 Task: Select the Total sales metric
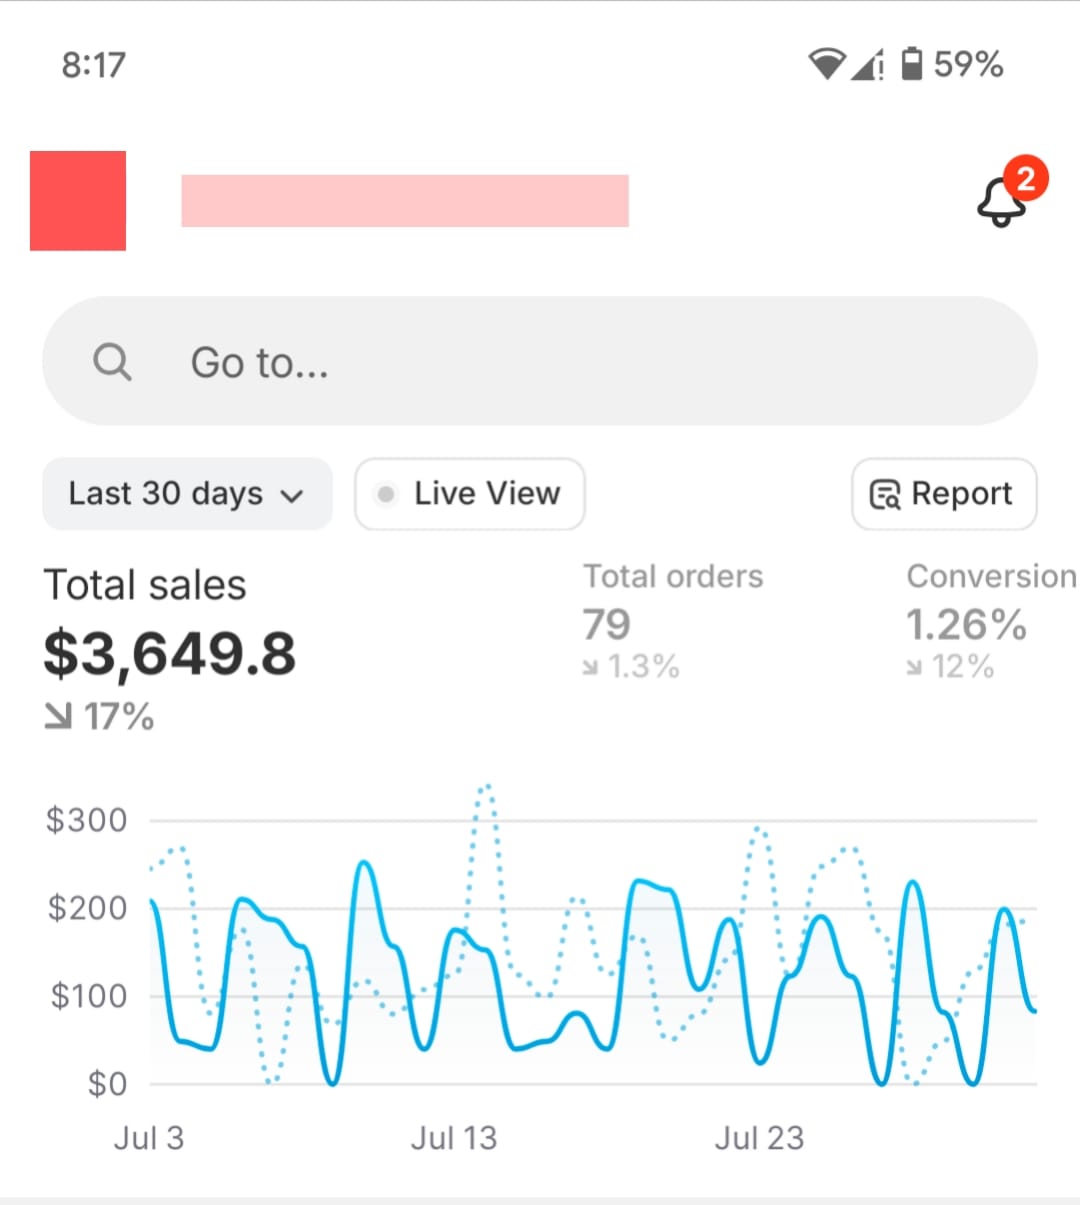tap(145, 586)
